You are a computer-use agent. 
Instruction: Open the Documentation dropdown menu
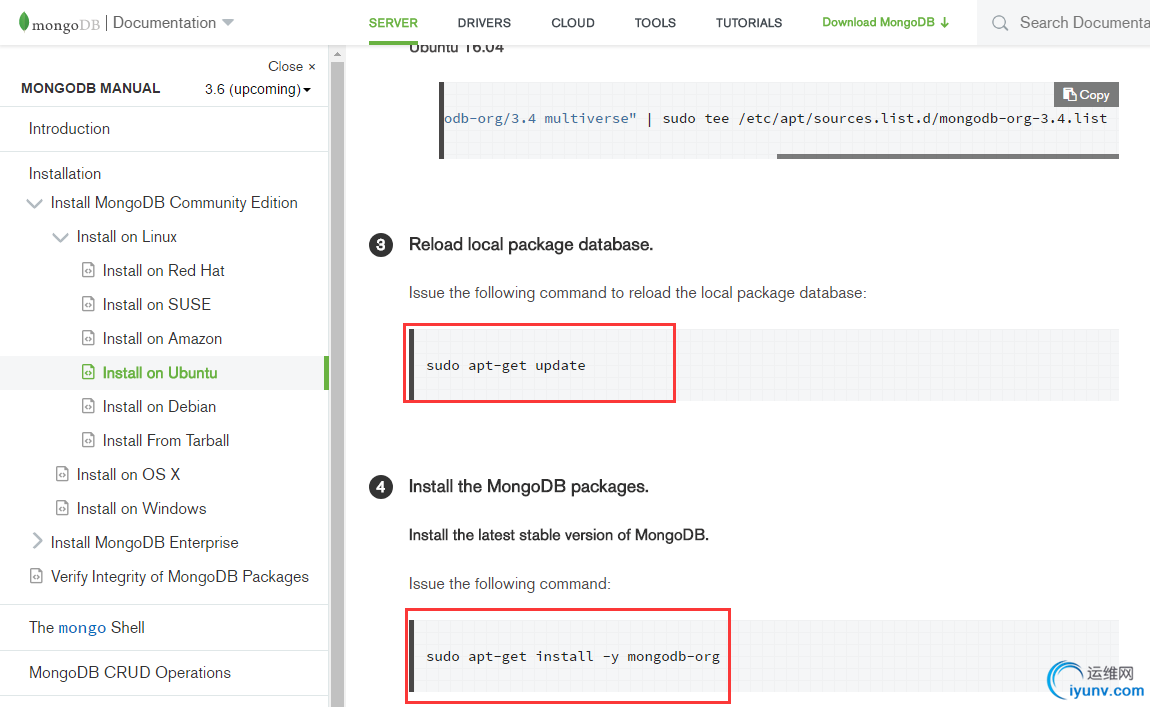point(173,23)
